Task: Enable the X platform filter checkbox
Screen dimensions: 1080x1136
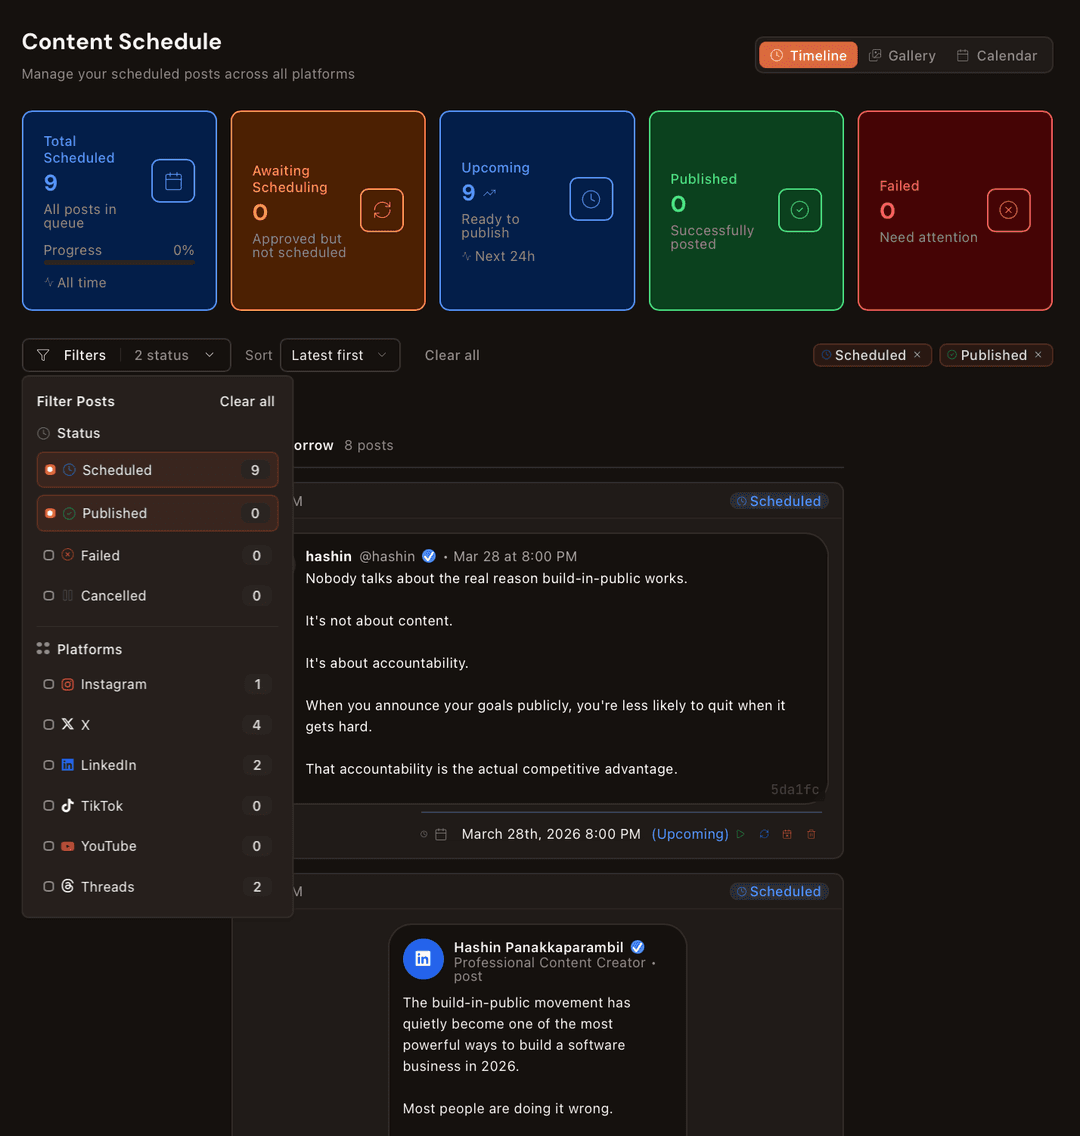Action: click(x=49, y=724)
